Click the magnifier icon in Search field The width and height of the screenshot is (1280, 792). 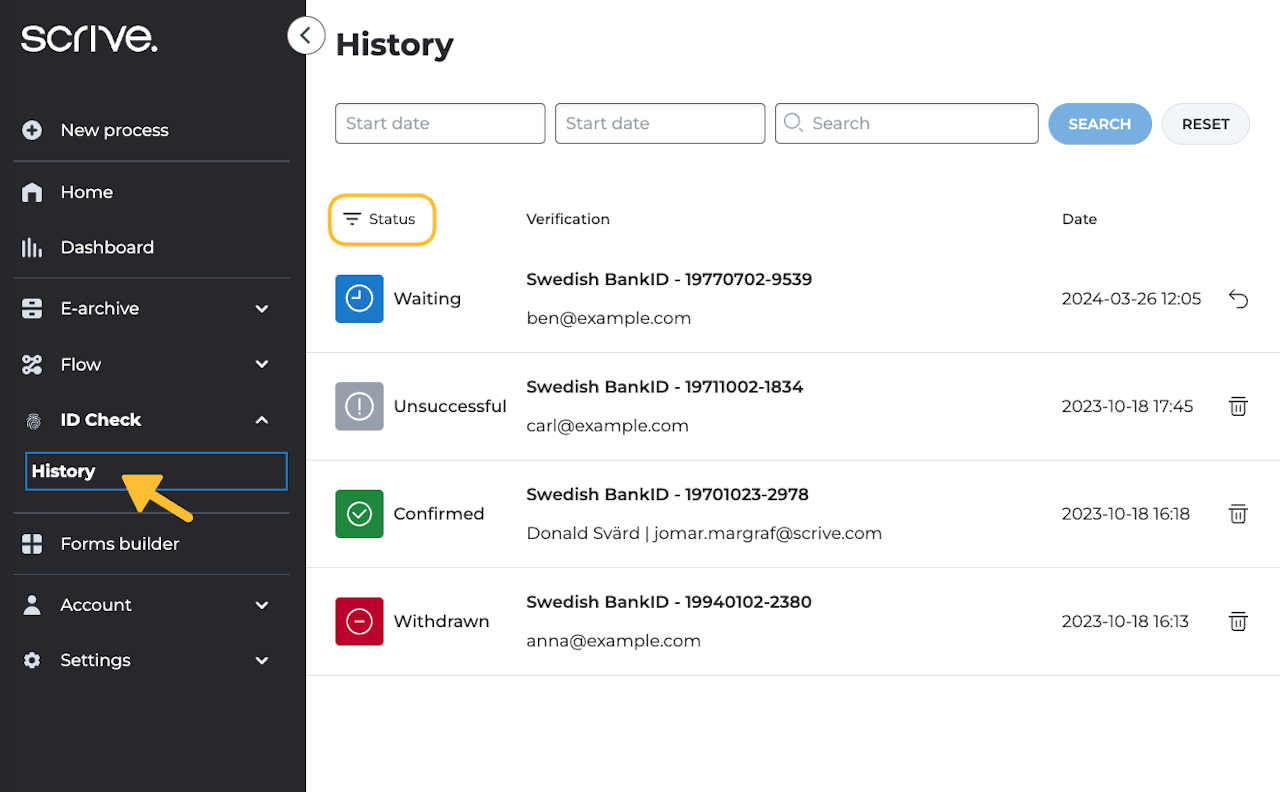[793, 122]
